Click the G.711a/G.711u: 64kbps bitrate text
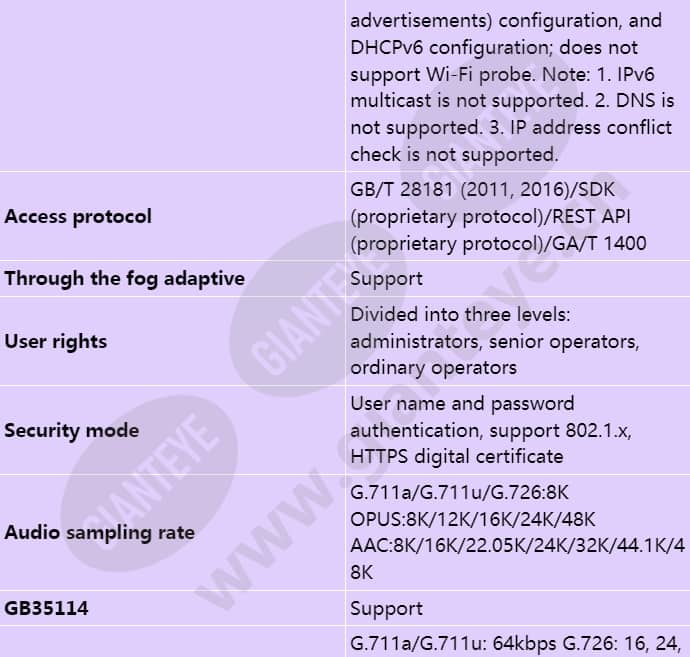 click(453, 643)
